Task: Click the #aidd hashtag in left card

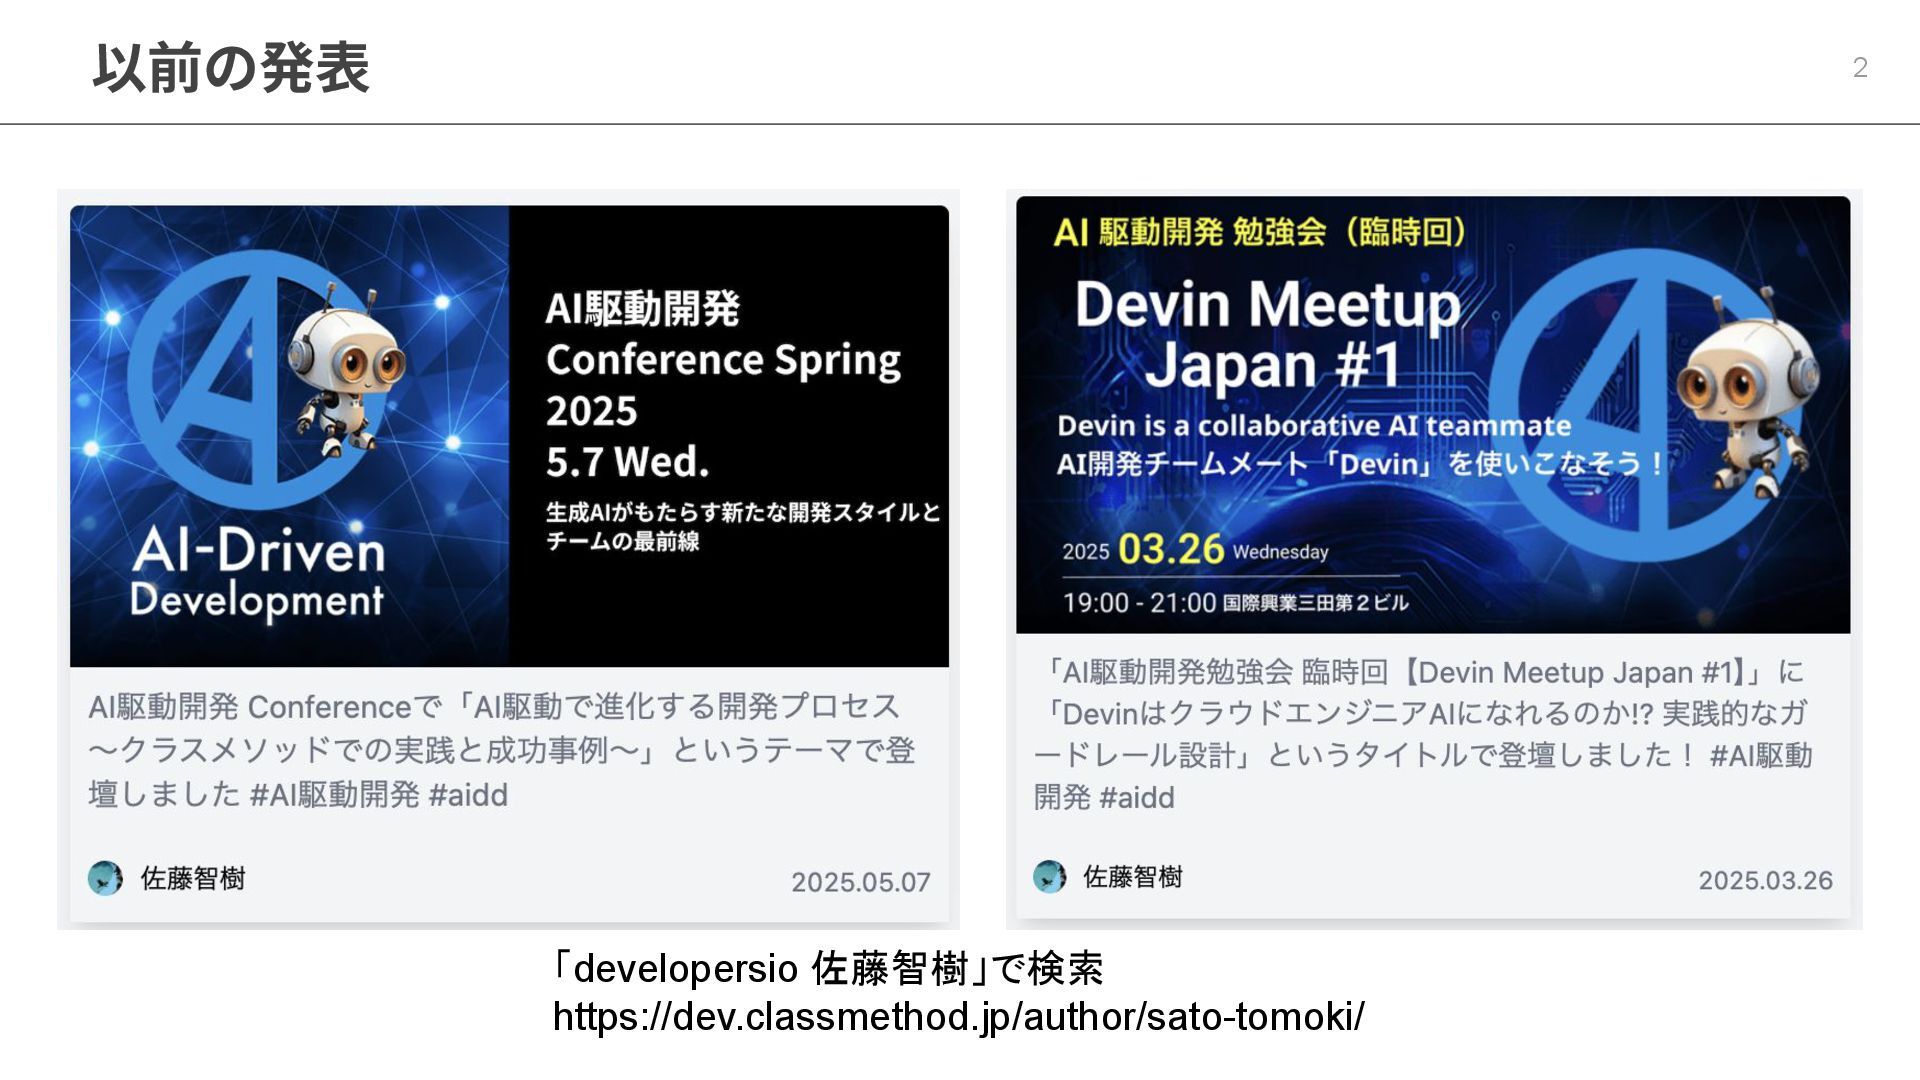Action: pyautogui.click(x=468, y=795)
